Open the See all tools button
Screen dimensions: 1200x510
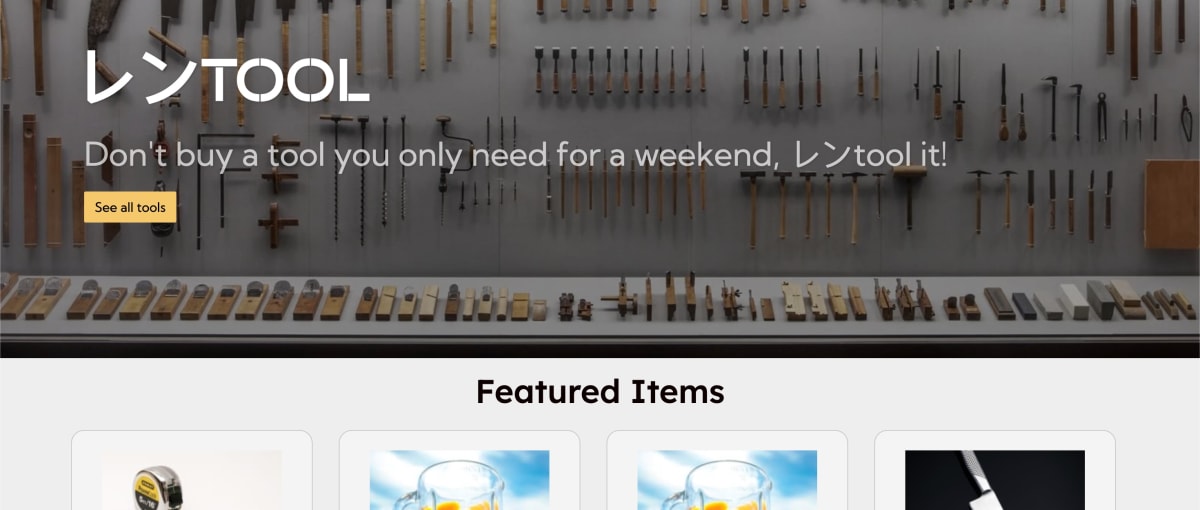pos(130,207)
